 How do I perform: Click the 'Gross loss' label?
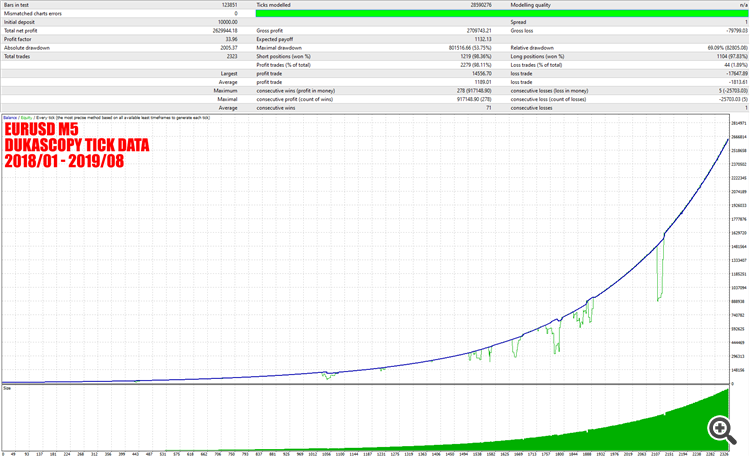[x=522, y=31]
